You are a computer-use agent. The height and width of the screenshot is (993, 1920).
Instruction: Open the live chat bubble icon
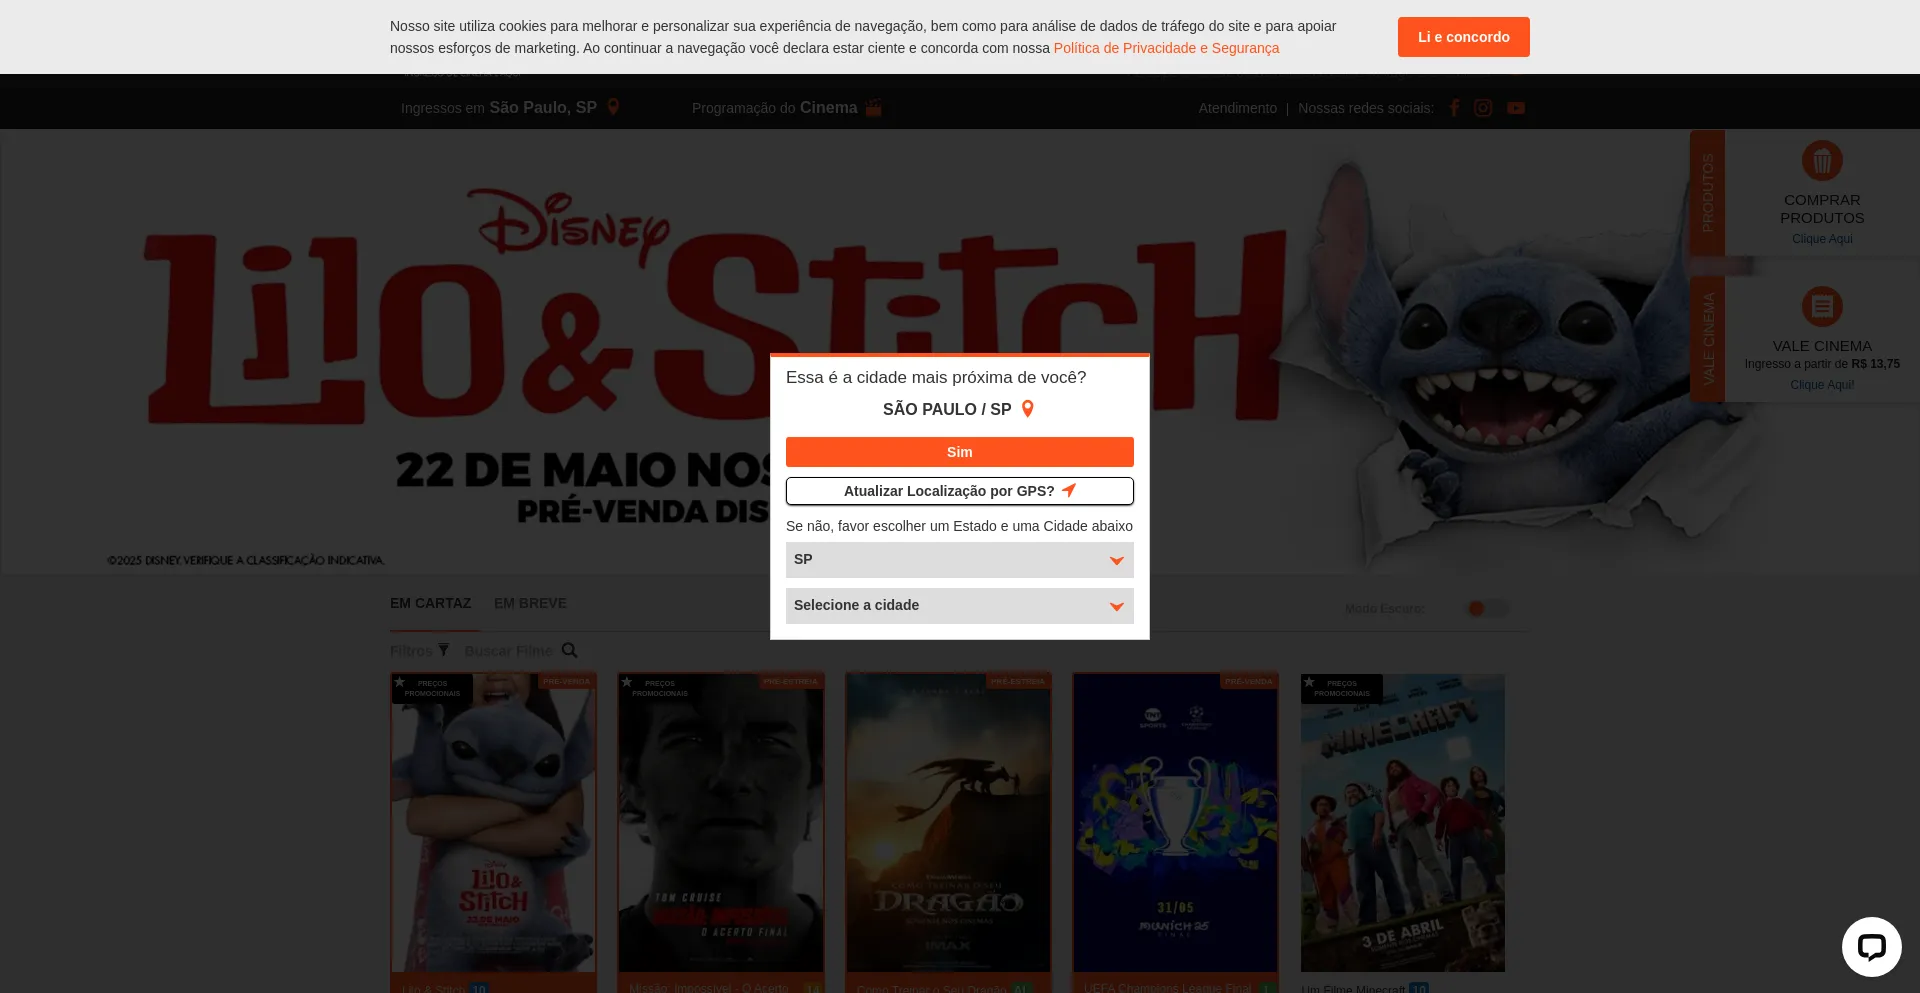(x=1871, y=946)
